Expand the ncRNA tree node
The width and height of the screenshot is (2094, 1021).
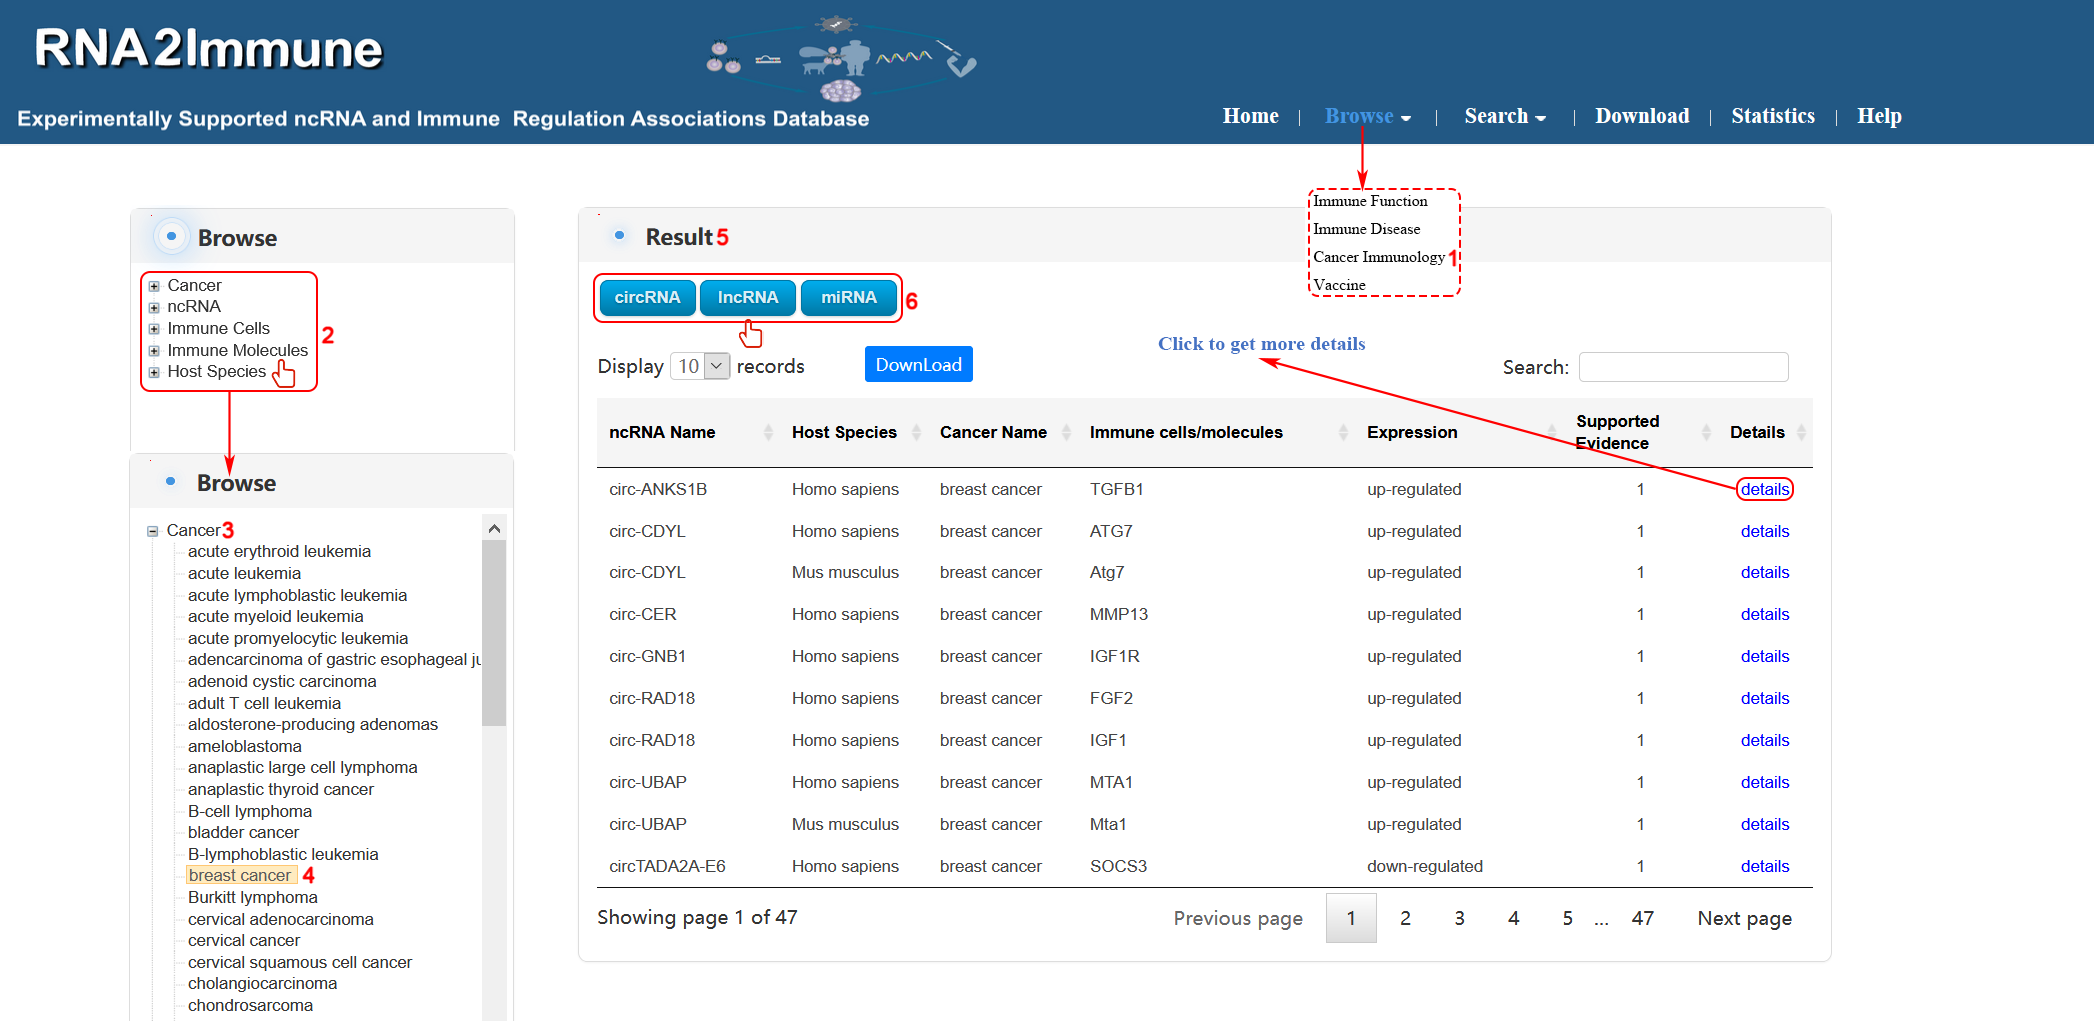coord(154,308)
